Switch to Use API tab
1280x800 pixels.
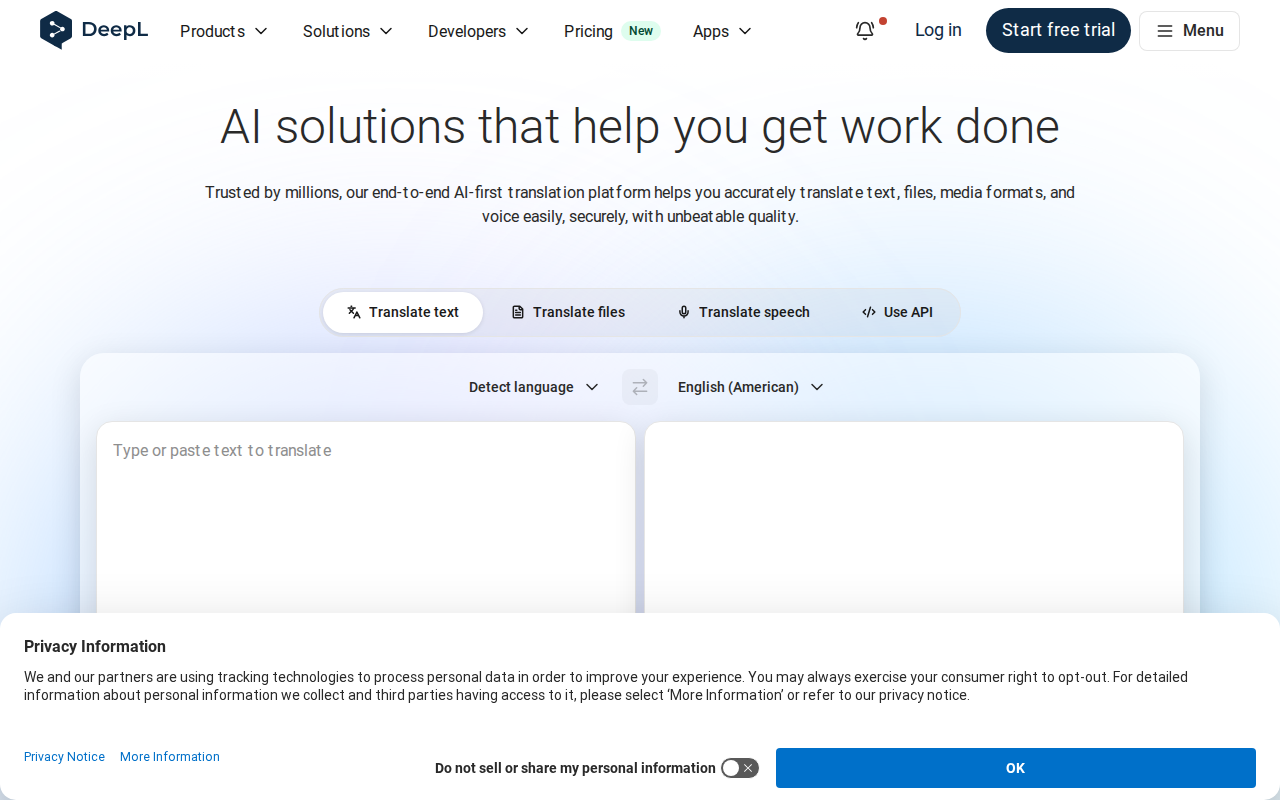pos(897,312)
